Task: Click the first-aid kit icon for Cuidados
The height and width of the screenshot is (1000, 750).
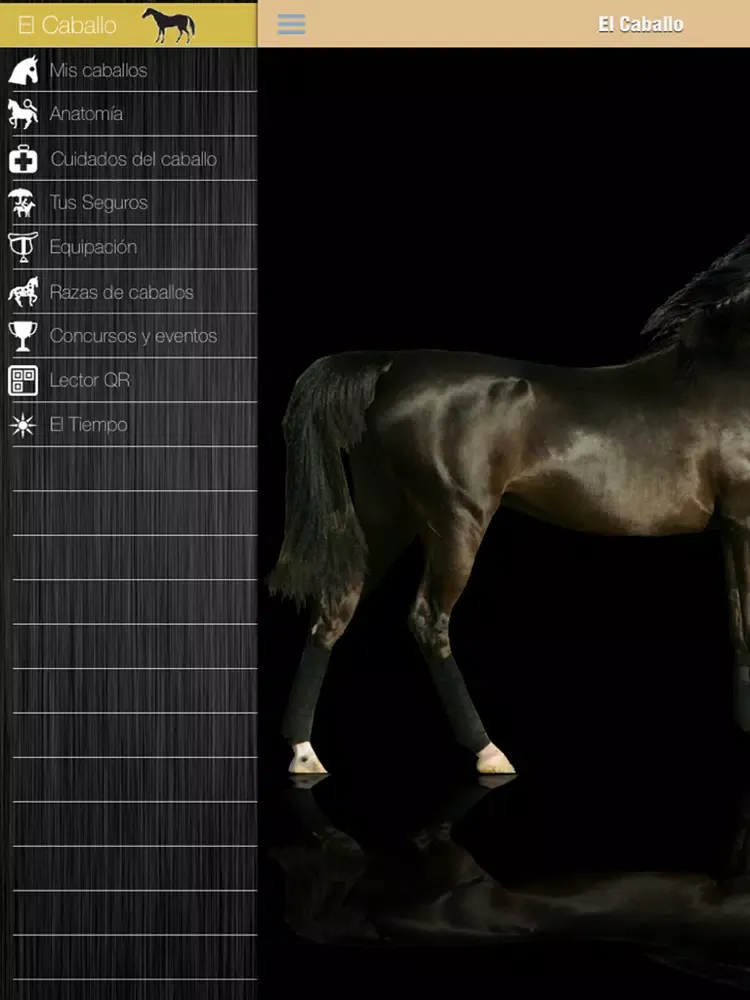Action: pyautogui.click(x=23, y=159)
